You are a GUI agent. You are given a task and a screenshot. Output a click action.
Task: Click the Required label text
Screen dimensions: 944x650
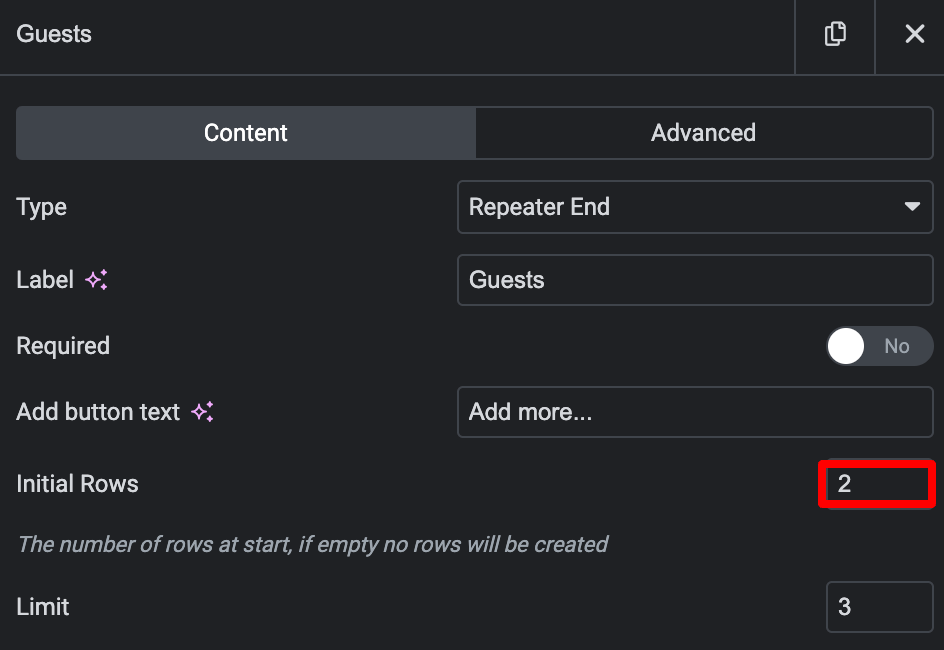pos(63,346)
